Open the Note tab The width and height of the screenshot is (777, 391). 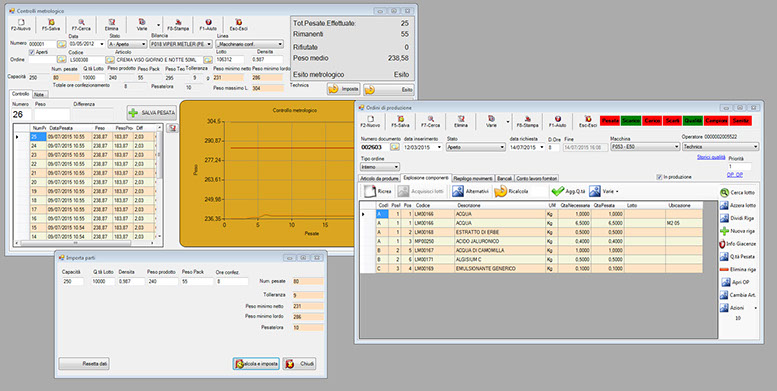pyautogui.click(x=38, y=94)
